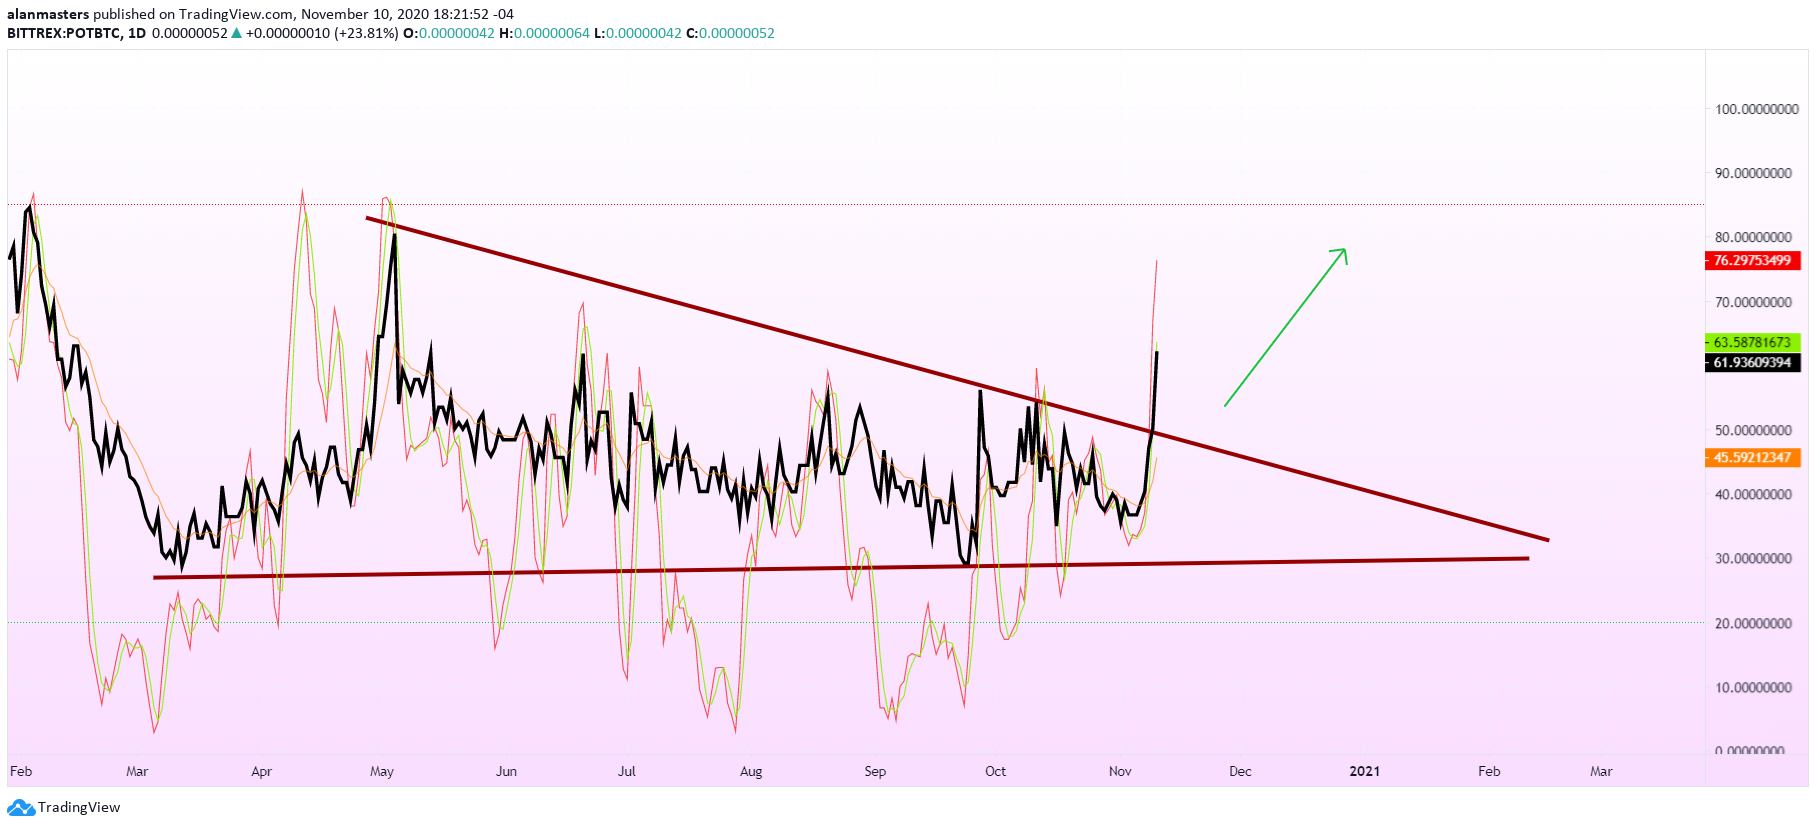Click the BITTREX:POTBTC symbol label

[64, 33]
